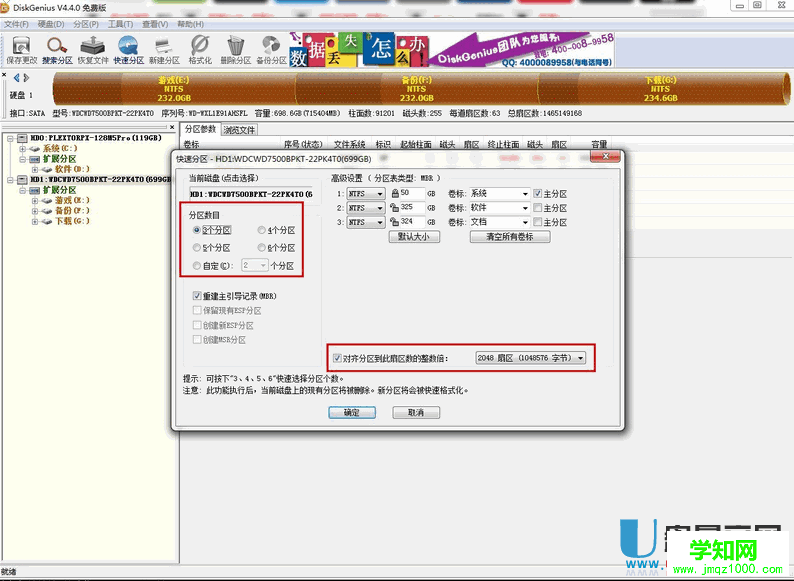794x581 pixels.
Task: Click the HD0 PLEXTOR disk icon in tree
Action: click(x=22, y=138)
